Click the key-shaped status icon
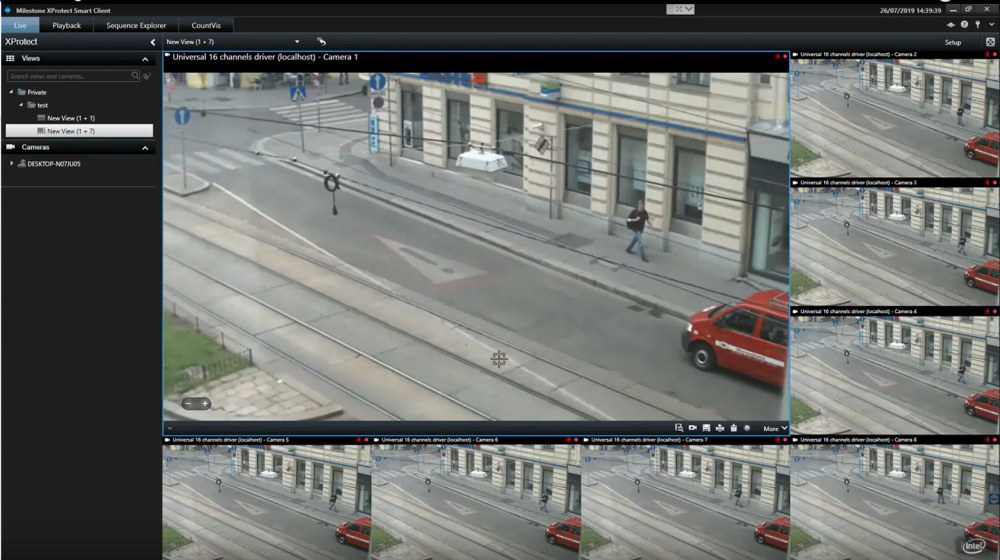Image resolution: width=1000 pixels, height=560 pixels. tap(978, 25)
